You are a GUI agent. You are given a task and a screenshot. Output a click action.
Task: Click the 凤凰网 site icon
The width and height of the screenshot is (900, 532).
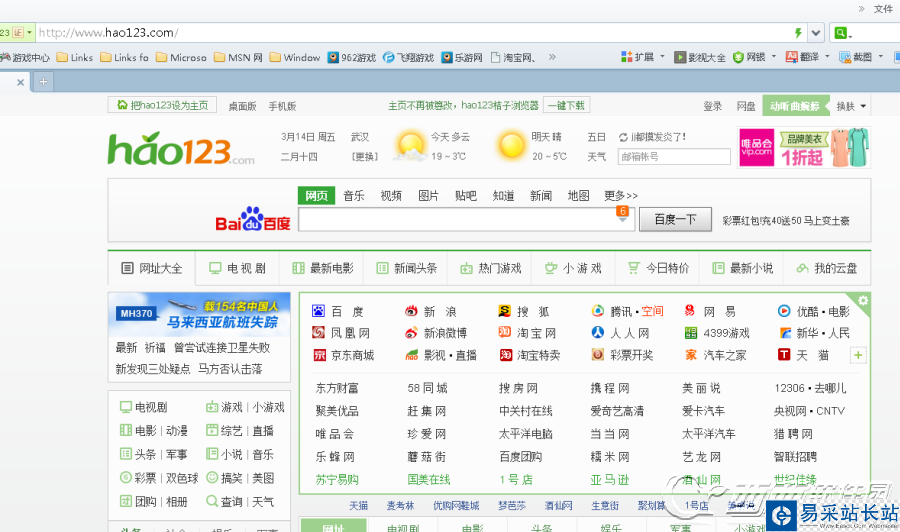pyautogui.click(x=318, y=332)
